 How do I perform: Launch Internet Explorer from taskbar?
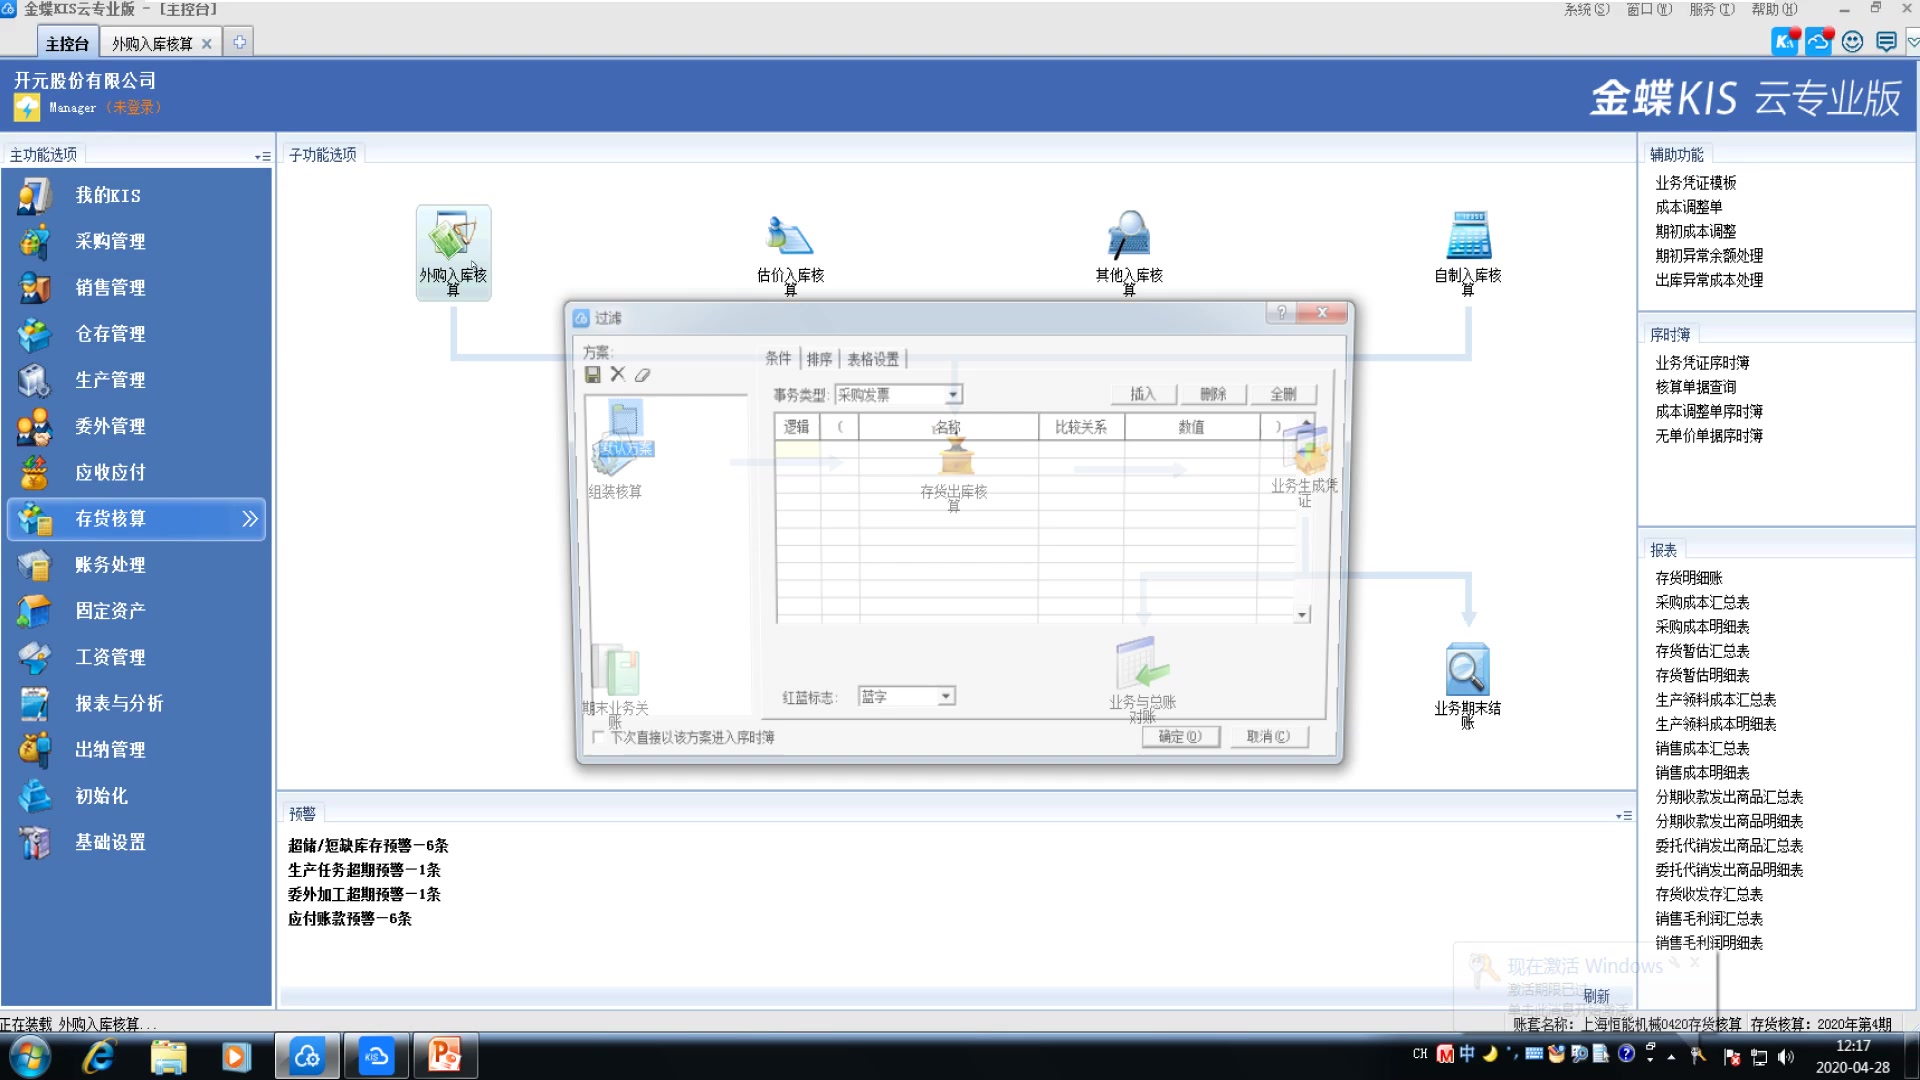(x=99, y=1056)
